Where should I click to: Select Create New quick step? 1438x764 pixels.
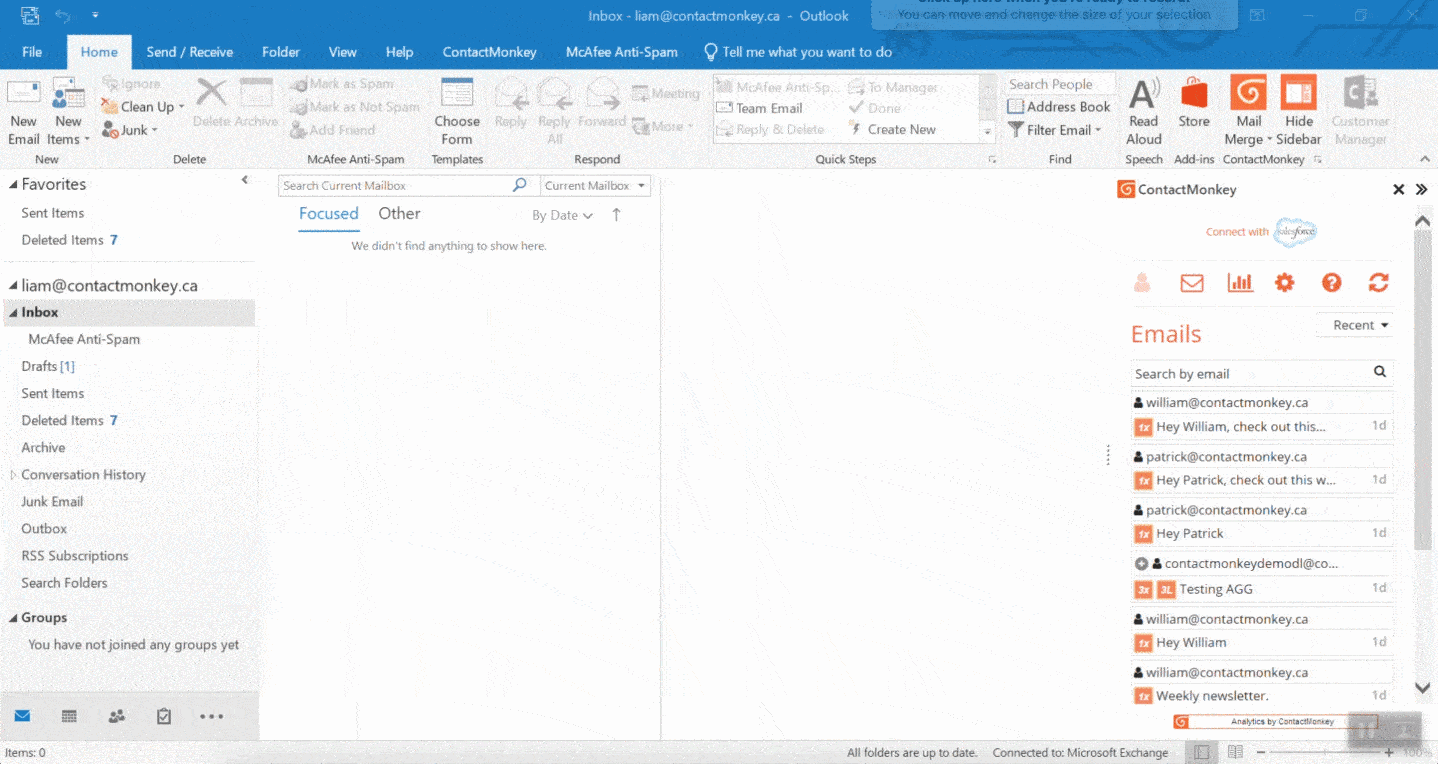tap(892, 129)
